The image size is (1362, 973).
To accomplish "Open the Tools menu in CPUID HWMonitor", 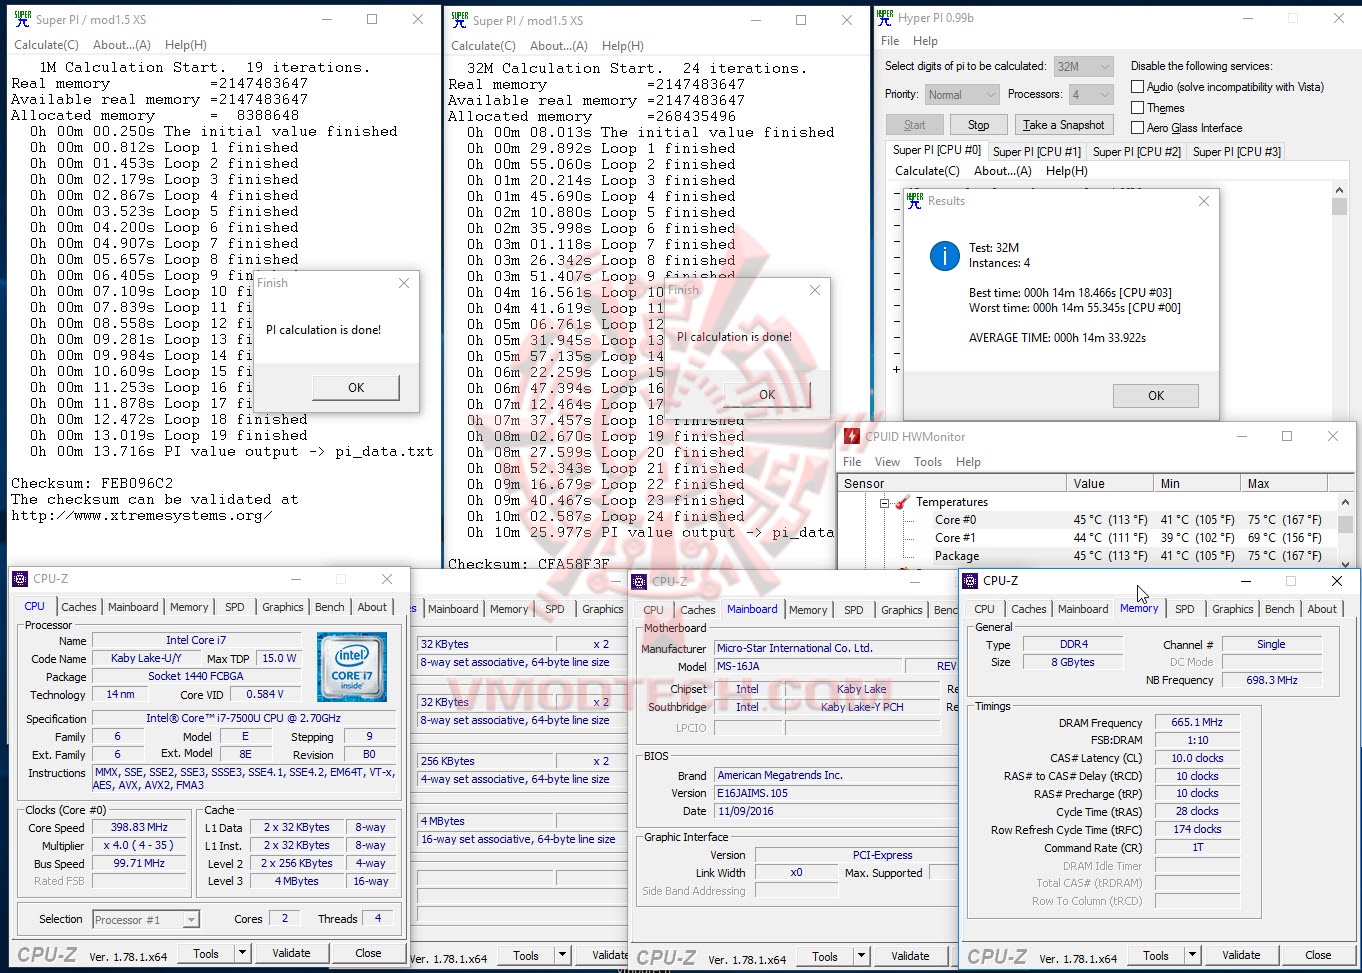I will 928,462.
